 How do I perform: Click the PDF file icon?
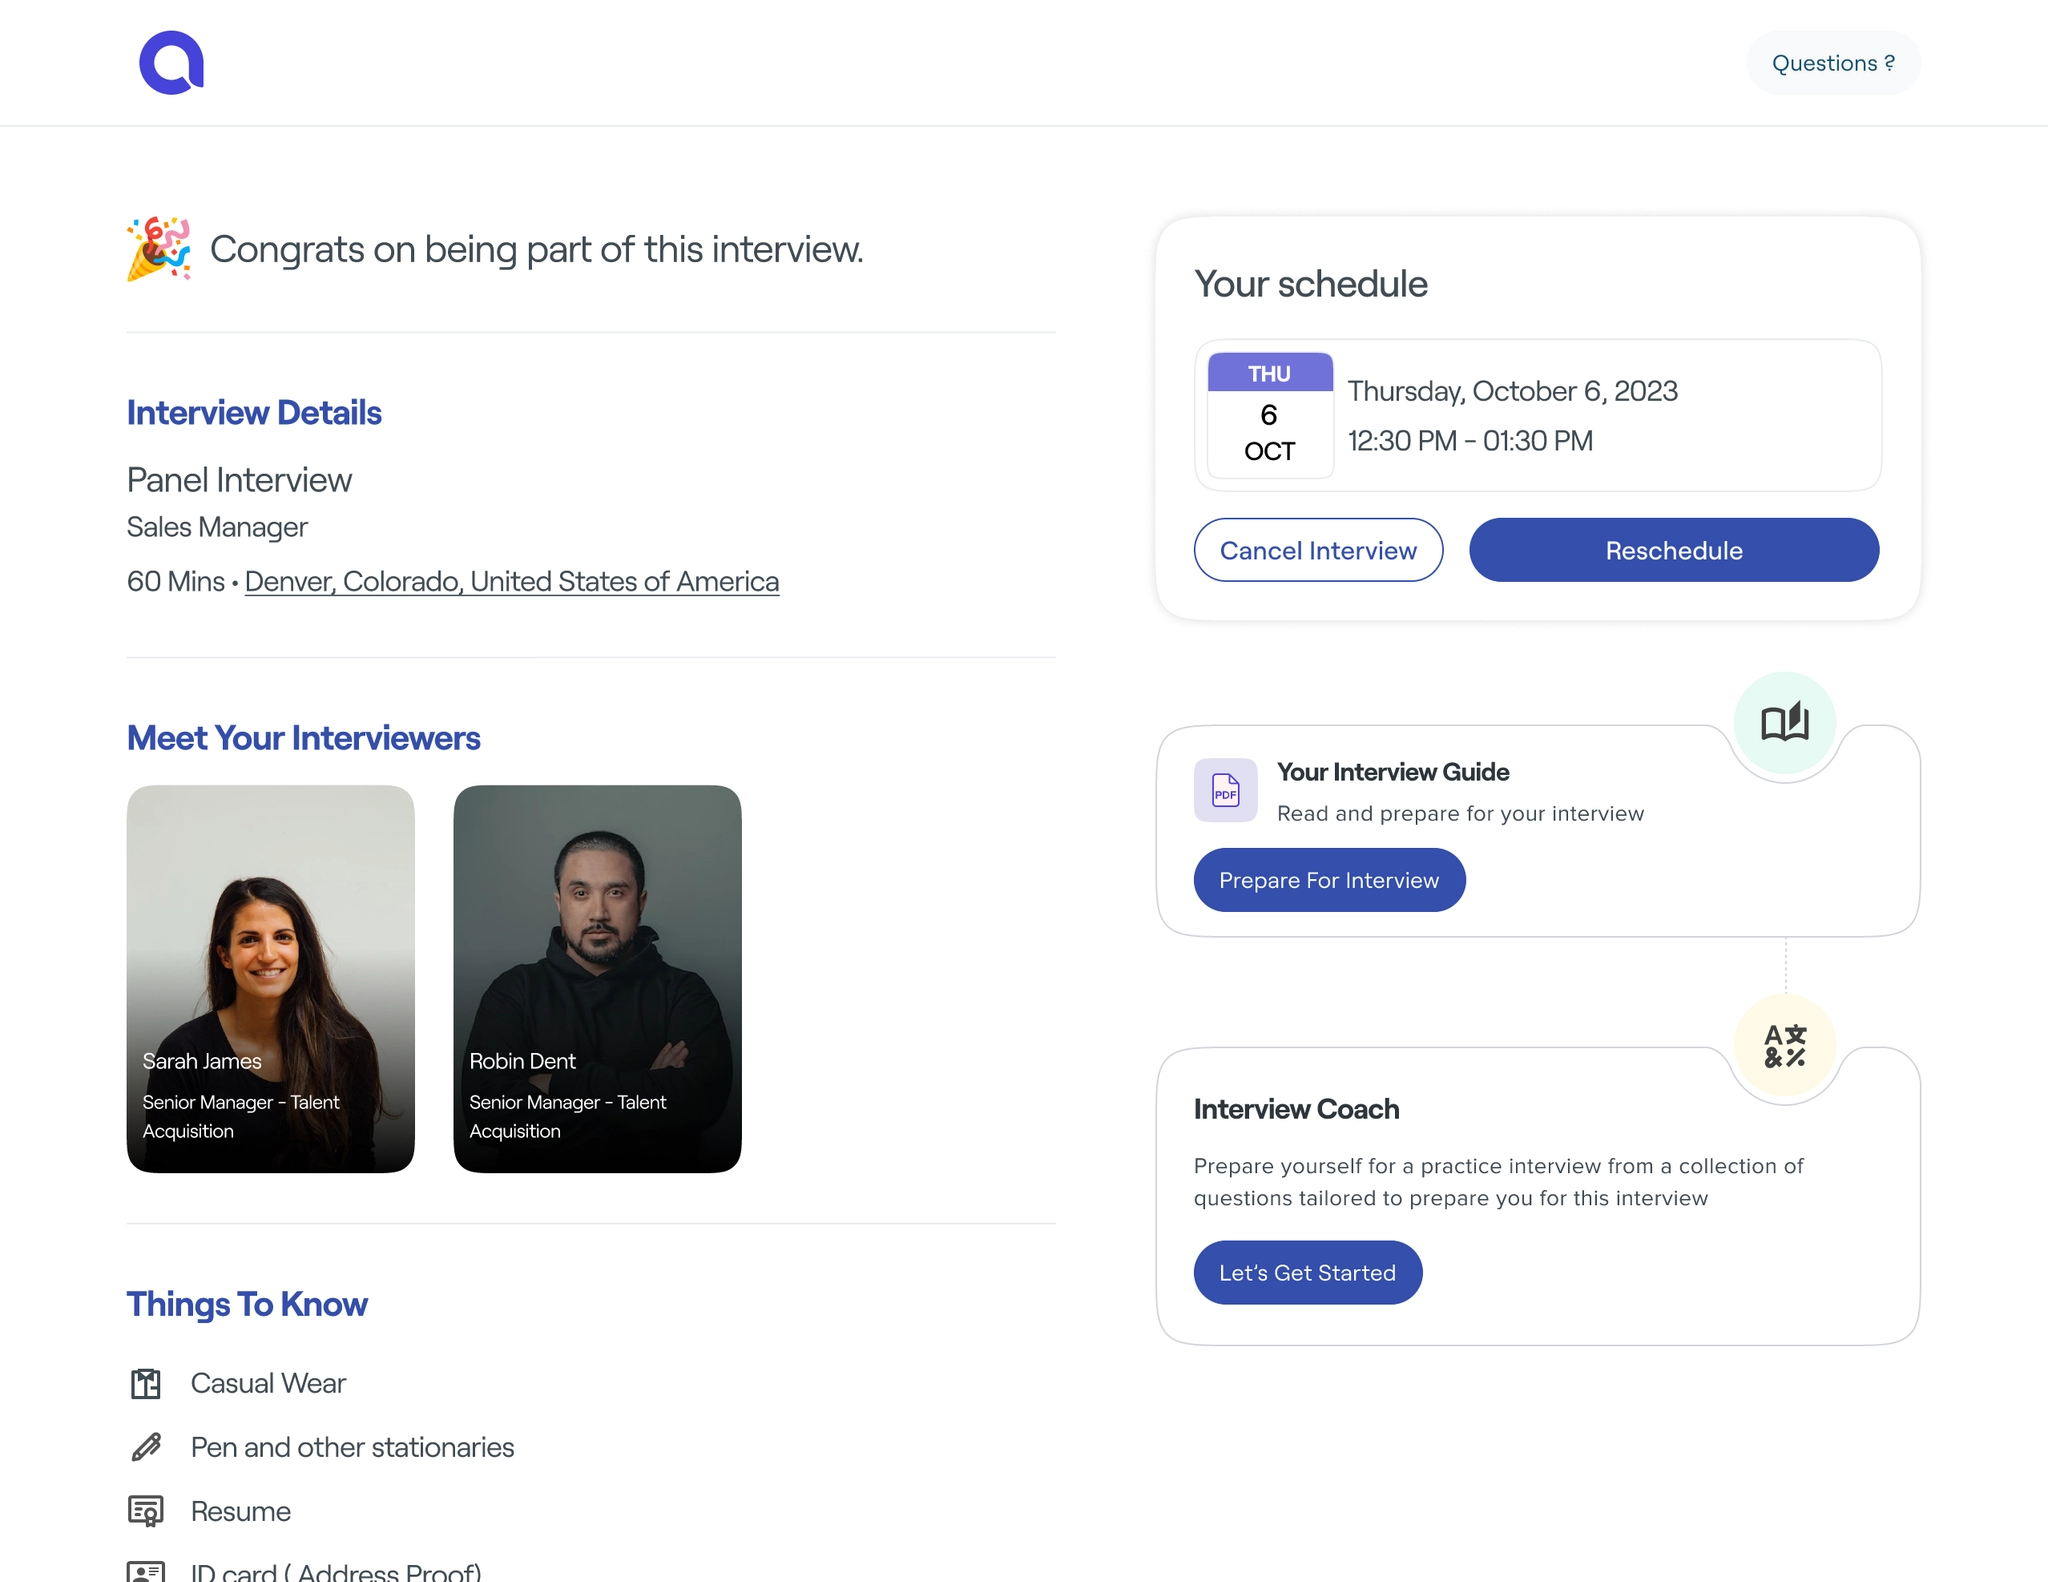(1225, 790)
